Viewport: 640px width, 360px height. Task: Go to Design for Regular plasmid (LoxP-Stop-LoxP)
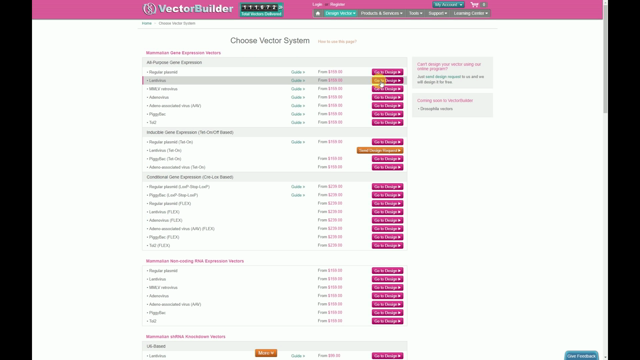pos(387,187)
